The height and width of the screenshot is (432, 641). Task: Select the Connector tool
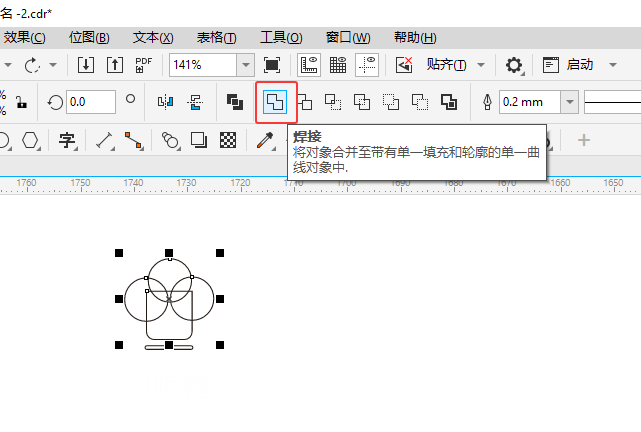pyautogui.click(x=134, y=140)
